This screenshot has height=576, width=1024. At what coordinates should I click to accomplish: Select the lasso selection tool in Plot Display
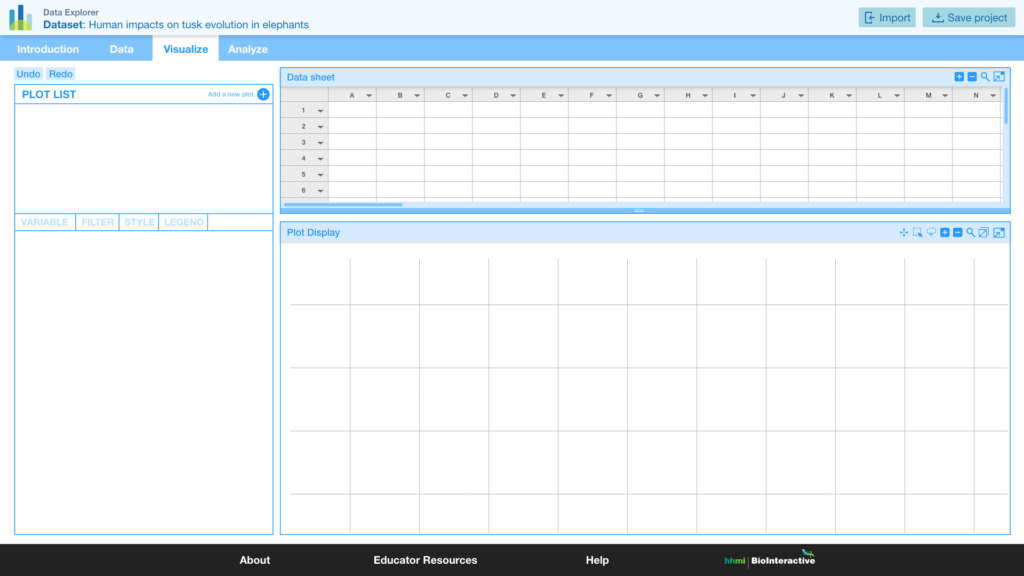pyautogui.click(x=931, y=231)
